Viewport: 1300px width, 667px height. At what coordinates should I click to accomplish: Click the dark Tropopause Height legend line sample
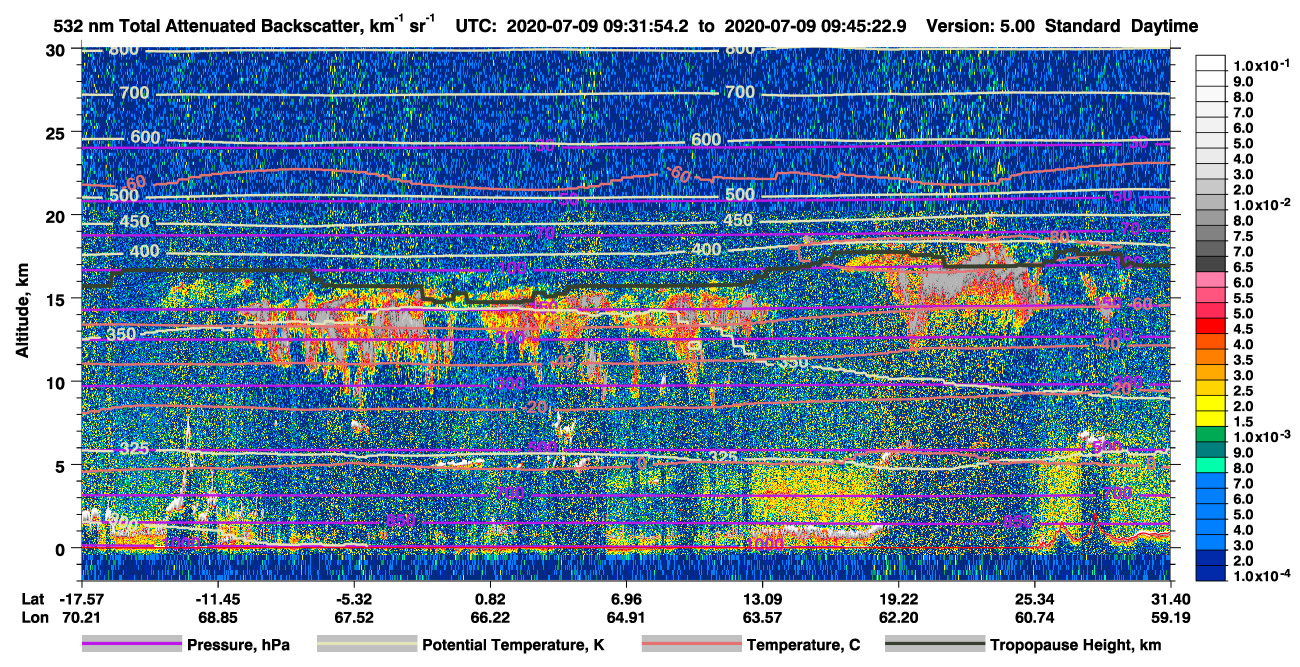pyautogui.click(x=933, y=645)
